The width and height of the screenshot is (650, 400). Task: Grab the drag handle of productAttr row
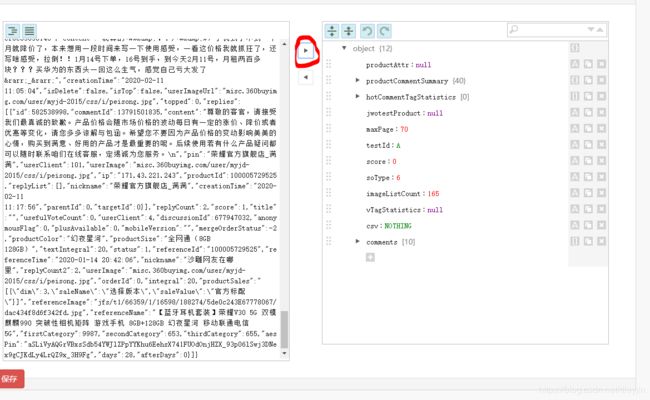point(329,64)
